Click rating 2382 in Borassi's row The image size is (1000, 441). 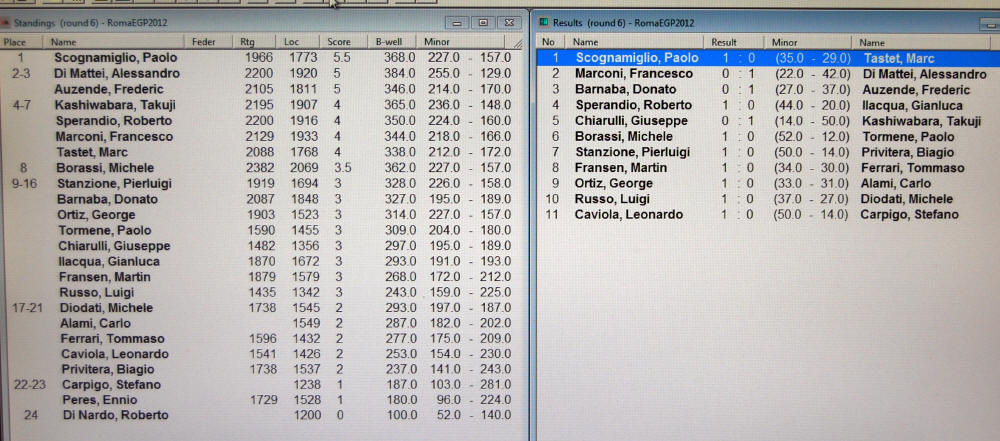click(259, 168)
